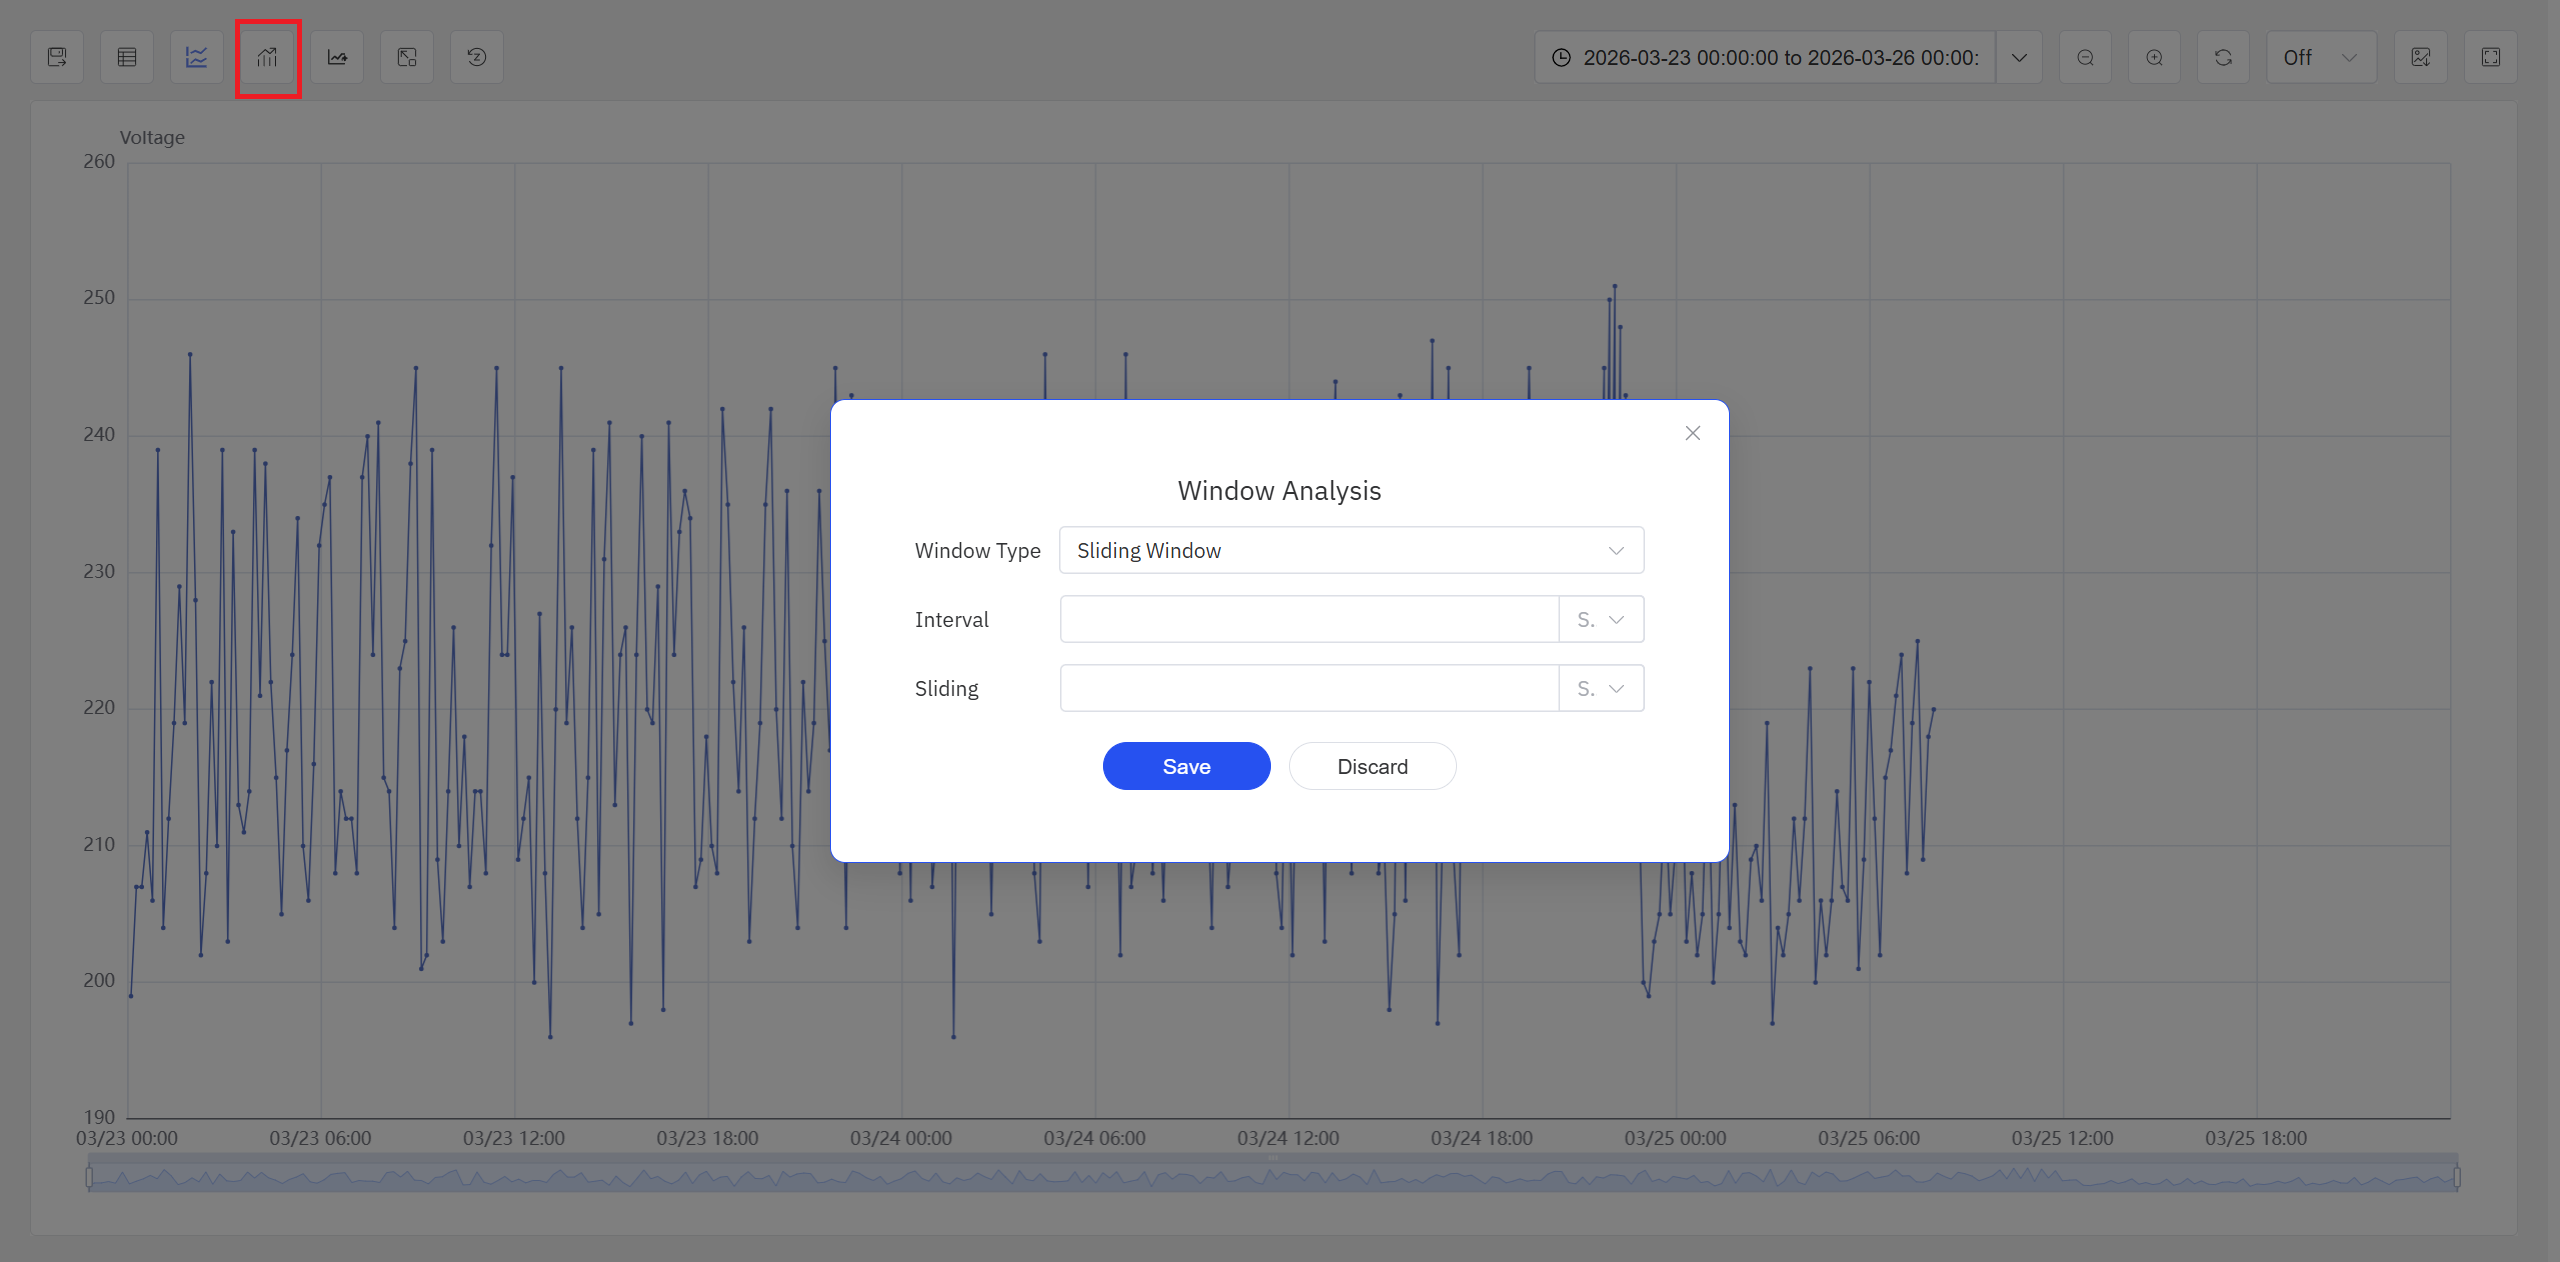Expand the Off auto-refresh dropdown
The height and width of the screenshot is (1262, 2560).
tap(2320, 57)
